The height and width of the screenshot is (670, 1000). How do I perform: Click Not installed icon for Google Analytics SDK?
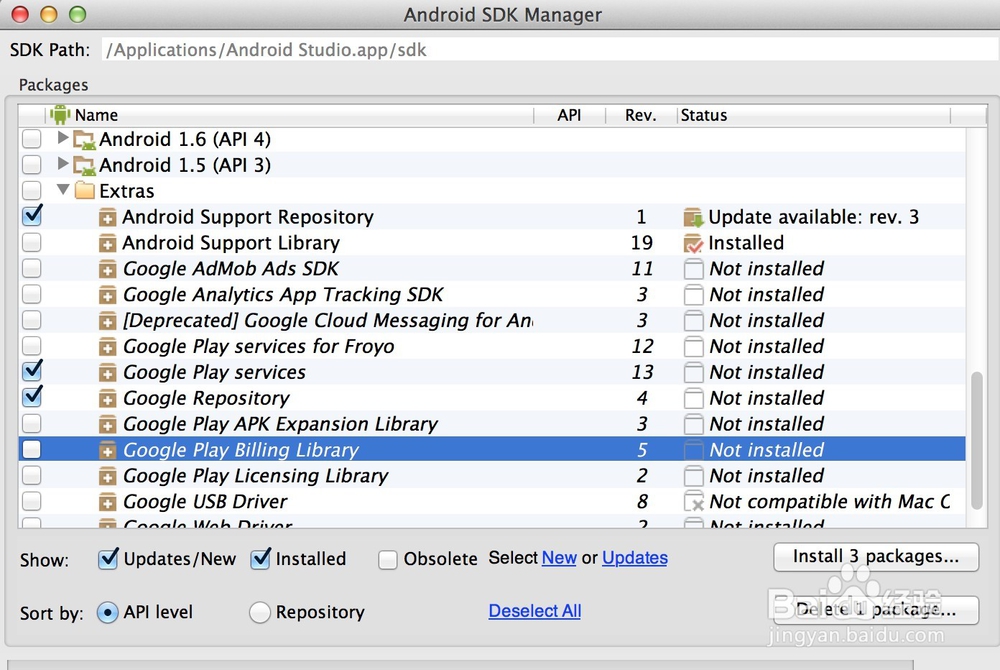click(x=693, y=295)
